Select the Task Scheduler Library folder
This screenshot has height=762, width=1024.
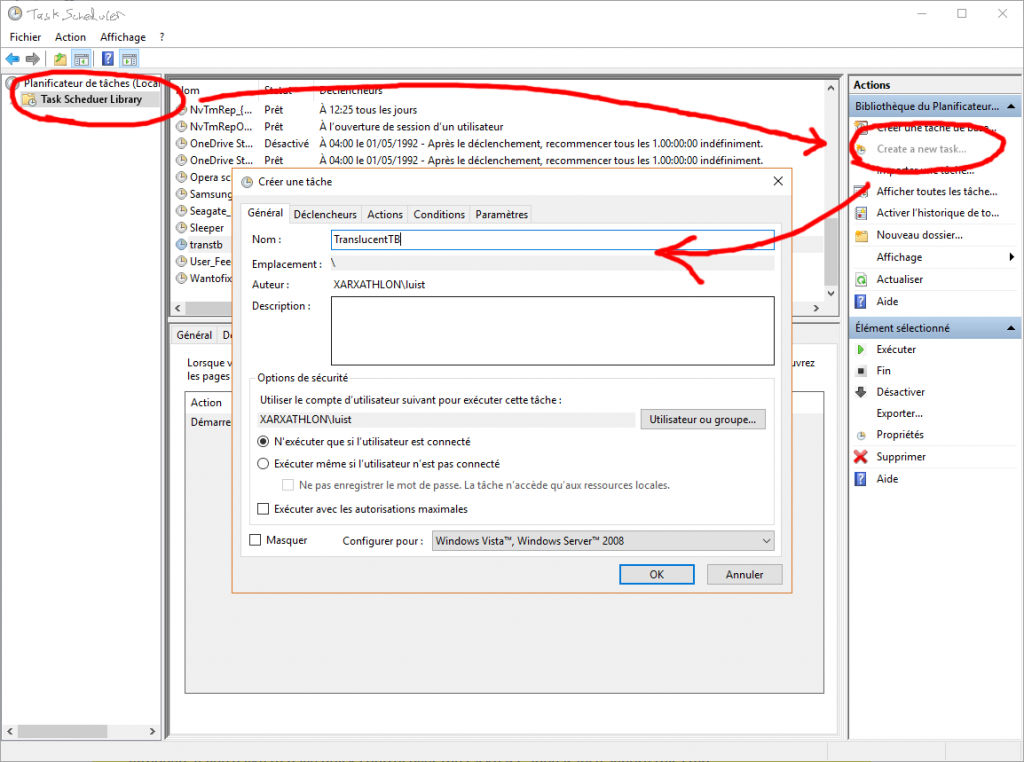[x=91, y=99]
